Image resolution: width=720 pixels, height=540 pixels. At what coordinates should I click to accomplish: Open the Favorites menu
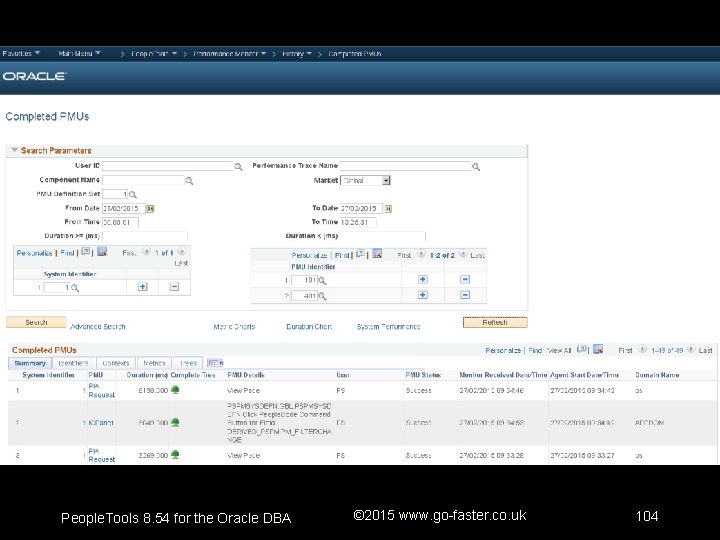tap(21, 53)
